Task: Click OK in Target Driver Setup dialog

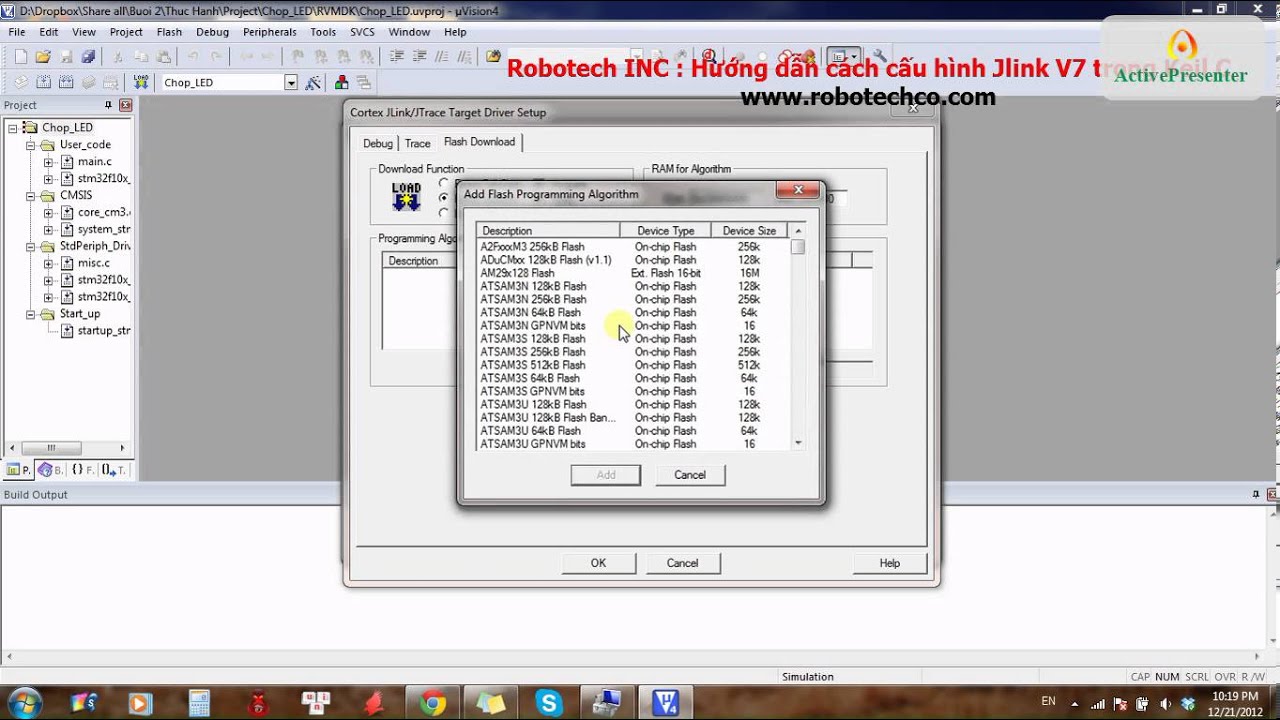Action: pos(598,563)
